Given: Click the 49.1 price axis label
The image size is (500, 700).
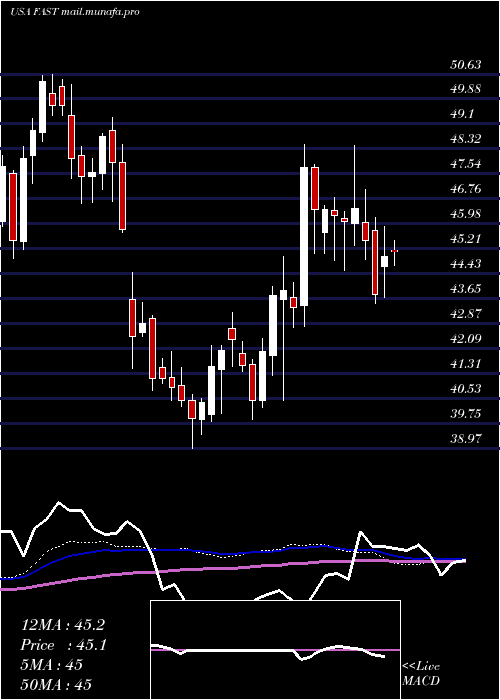Looking at the screenshot, I should coord(462,114).
